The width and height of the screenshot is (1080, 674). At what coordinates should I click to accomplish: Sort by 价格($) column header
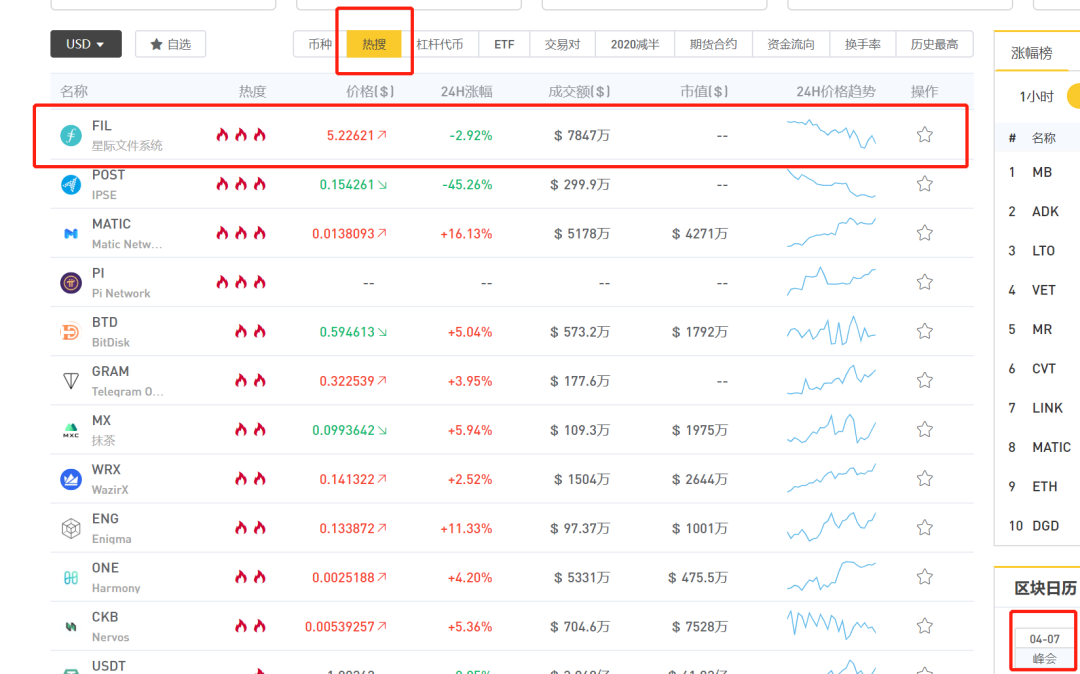click(370, 92)
